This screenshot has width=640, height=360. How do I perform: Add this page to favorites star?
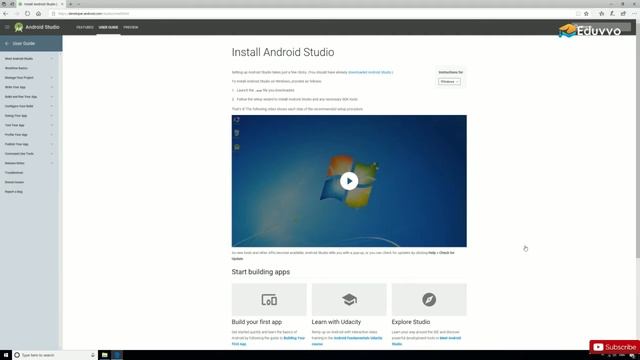(x=587, y=13)
